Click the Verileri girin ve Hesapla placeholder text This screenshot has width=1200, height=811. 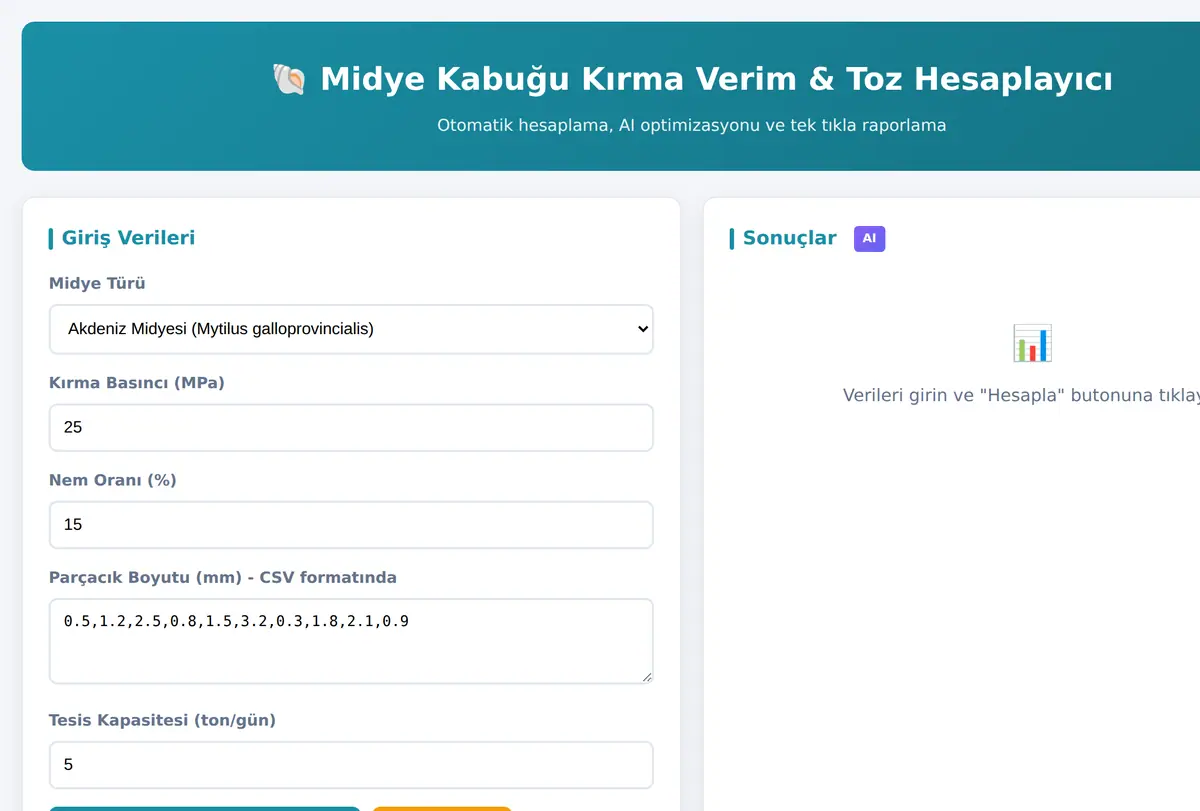click(x=1021, y=395)
